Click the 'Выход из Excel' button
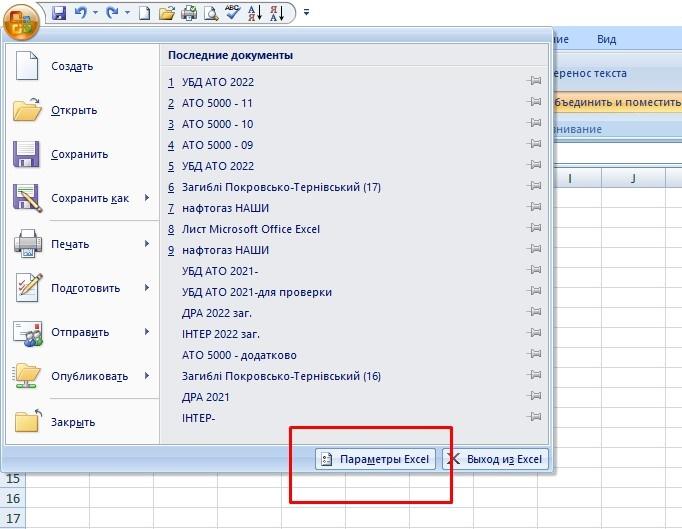Image resolution: width=682 pixels, height=529 pixels. [495, 459]
